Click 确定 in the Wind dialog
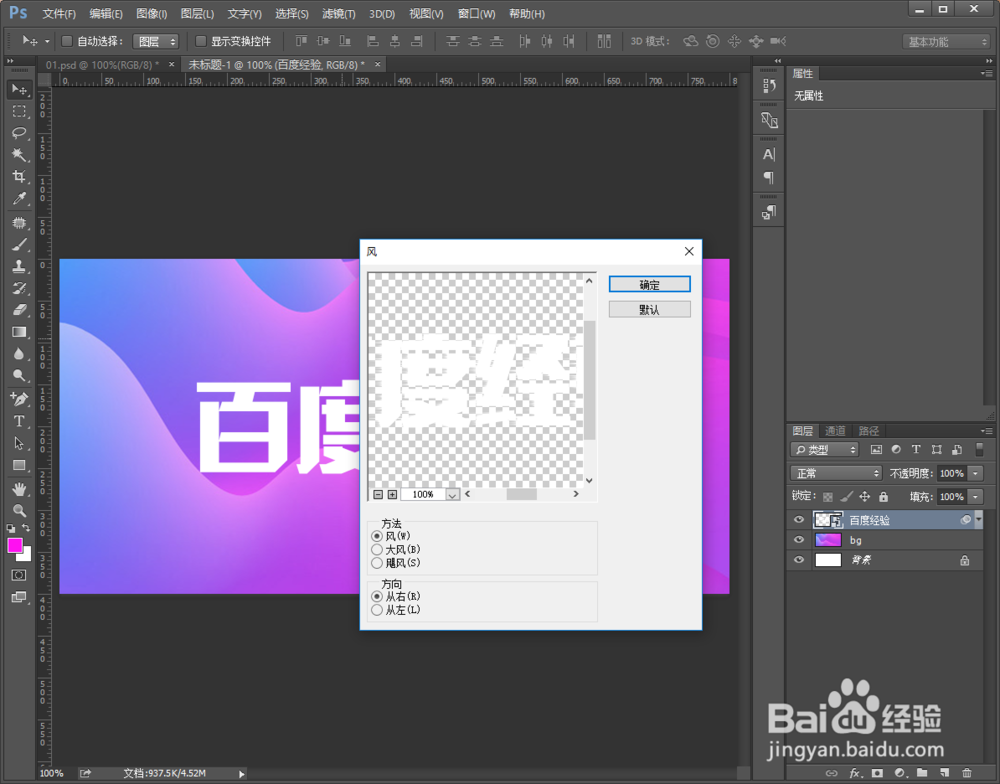 coord(649,285)
